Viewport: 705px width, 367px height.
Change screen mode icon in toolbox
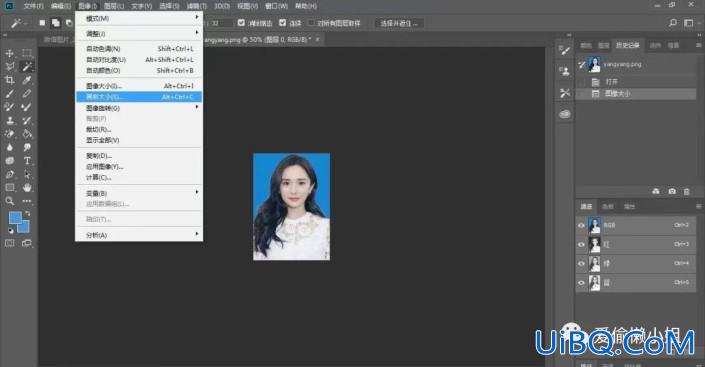[27, 243]
